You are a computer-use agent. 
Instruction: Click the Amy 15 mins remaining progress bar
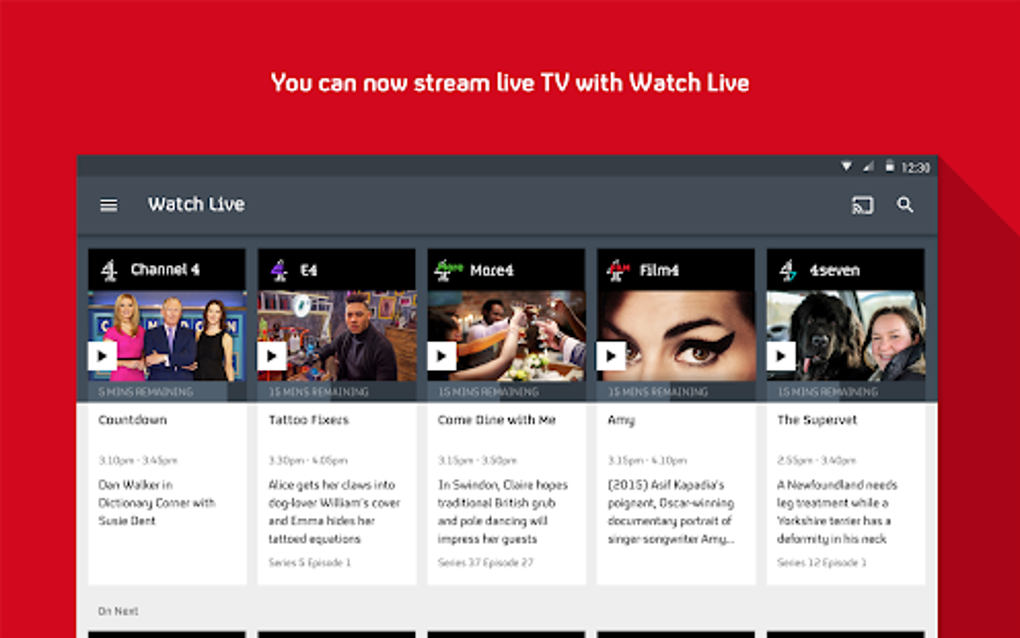point(676,392)
